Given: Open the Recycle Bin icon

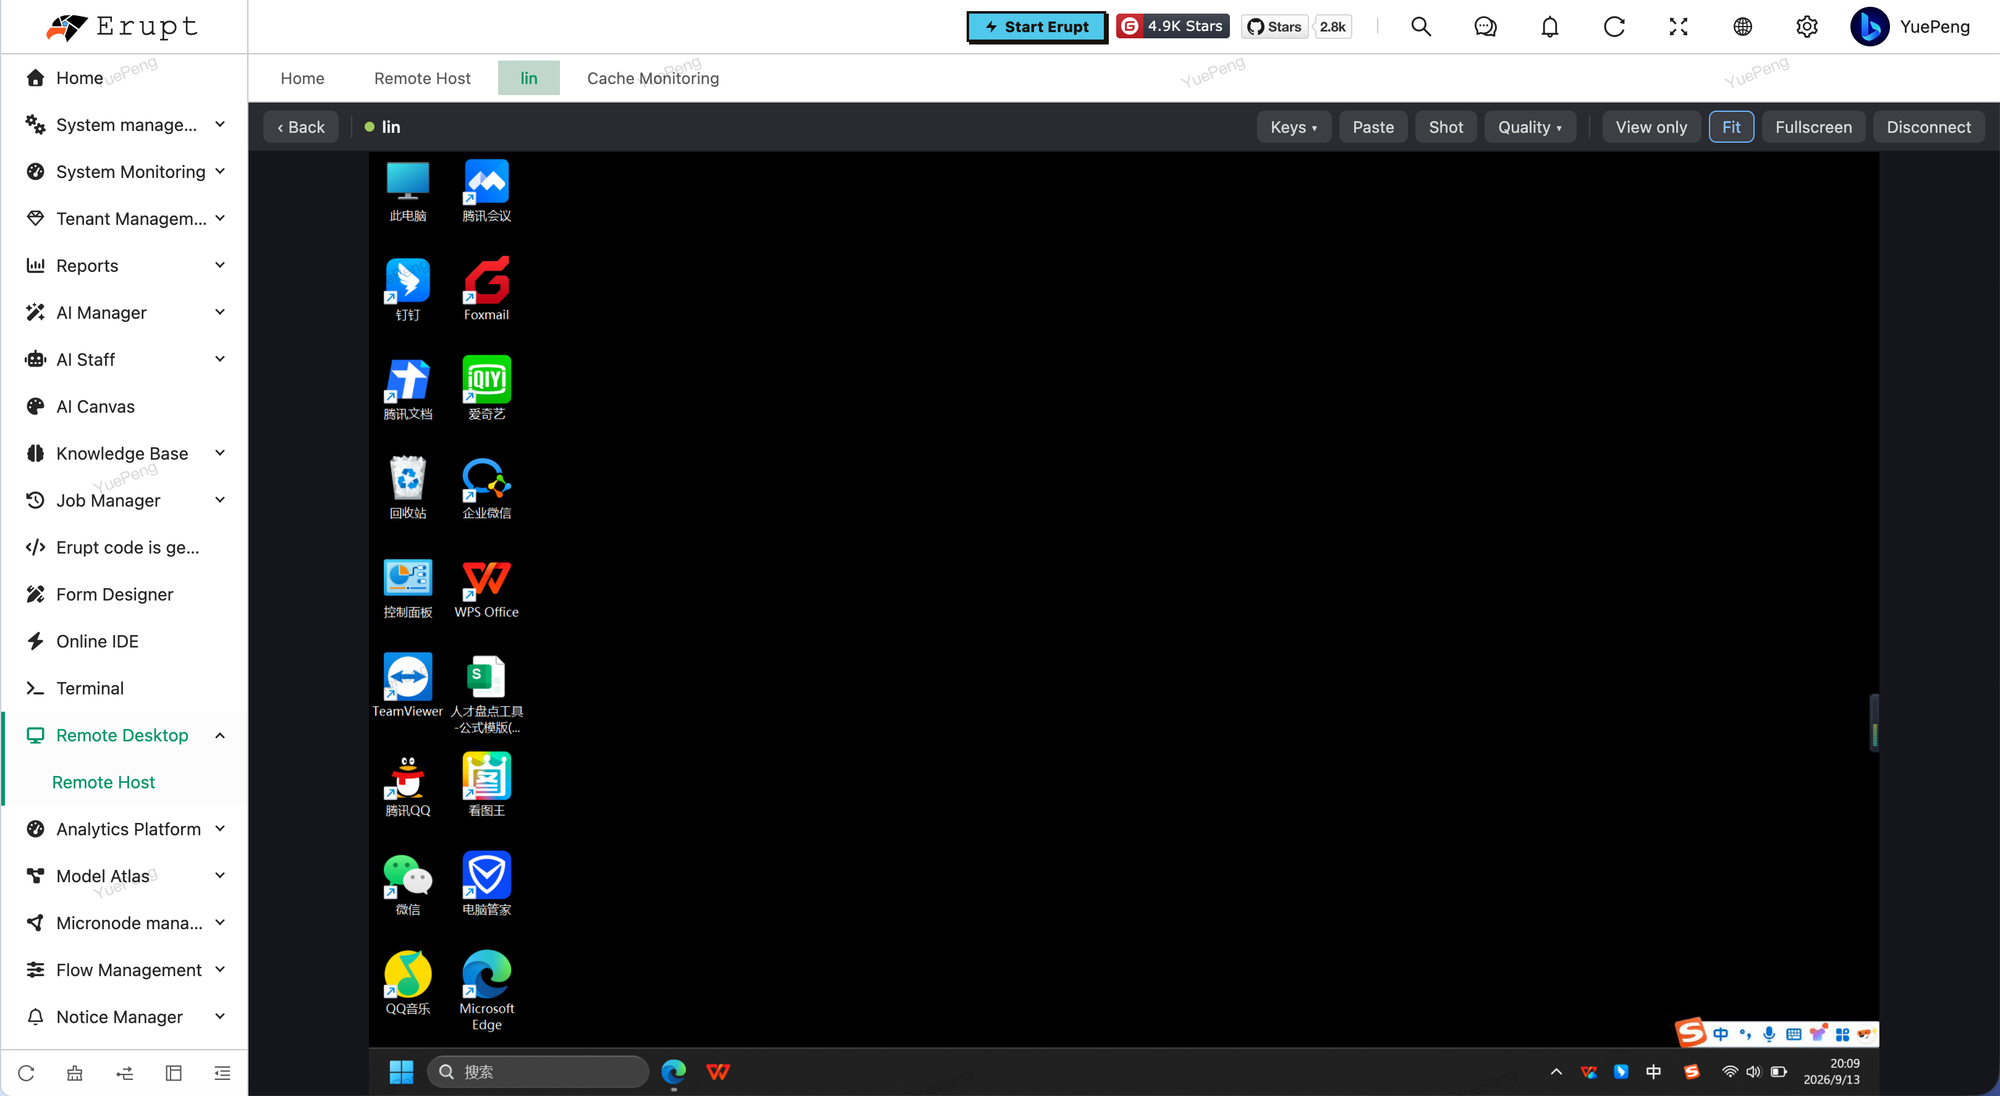Looking at the screenshot, I should [x=408, y=487].
